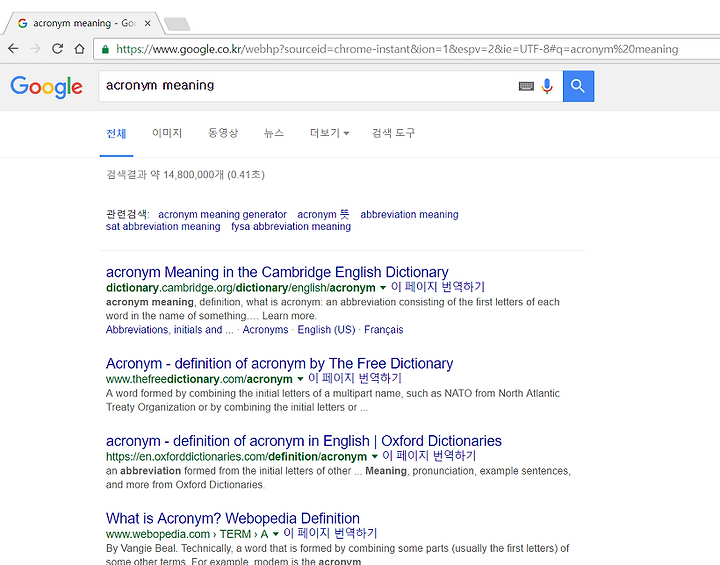Click the Google logo

(46, 87)
